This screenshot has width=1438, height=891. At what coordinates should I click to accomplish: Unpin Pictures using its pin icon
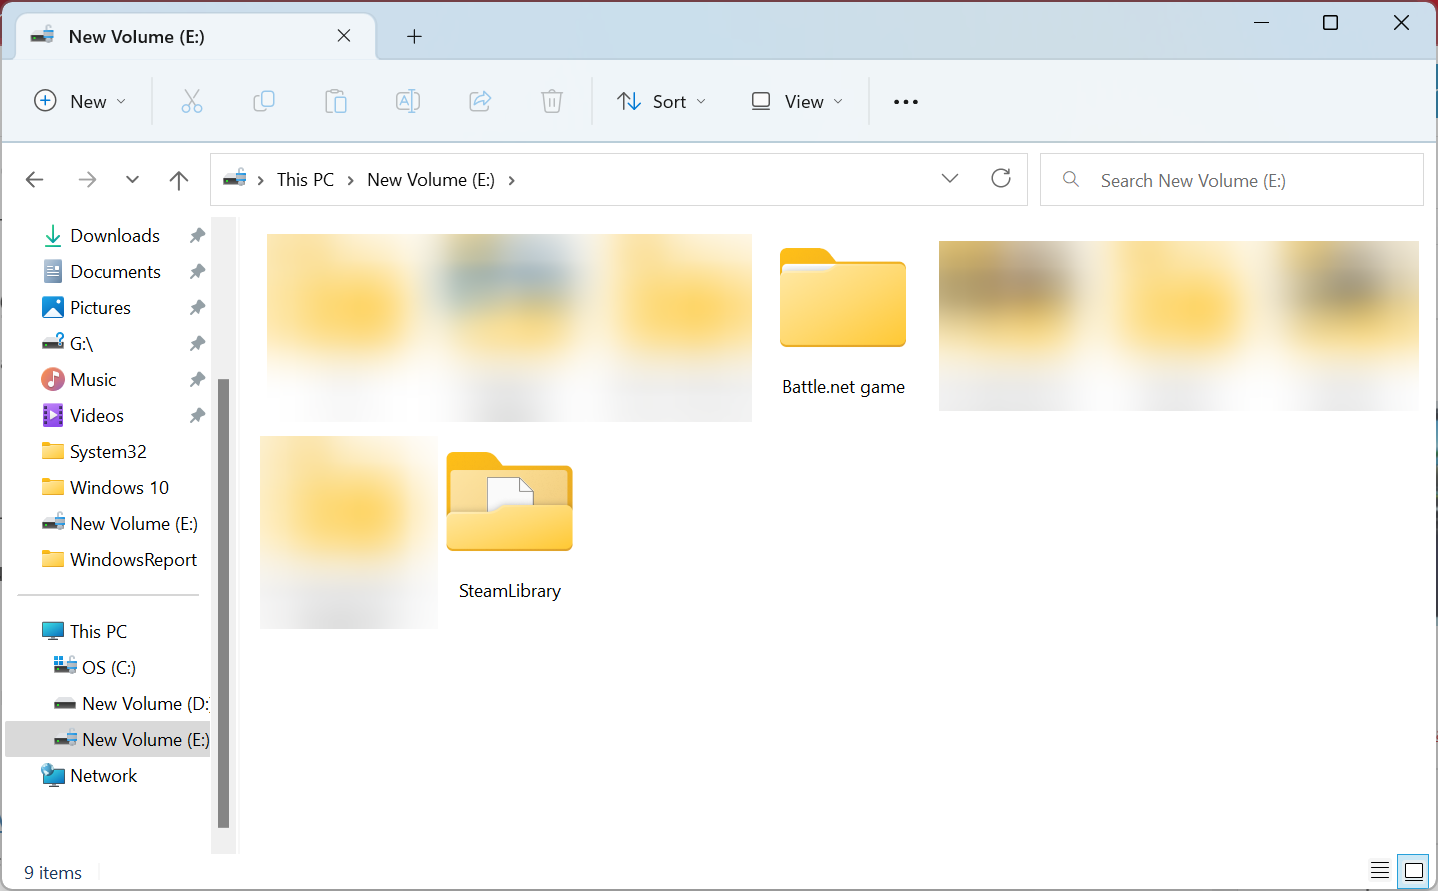tap(197, 308)
